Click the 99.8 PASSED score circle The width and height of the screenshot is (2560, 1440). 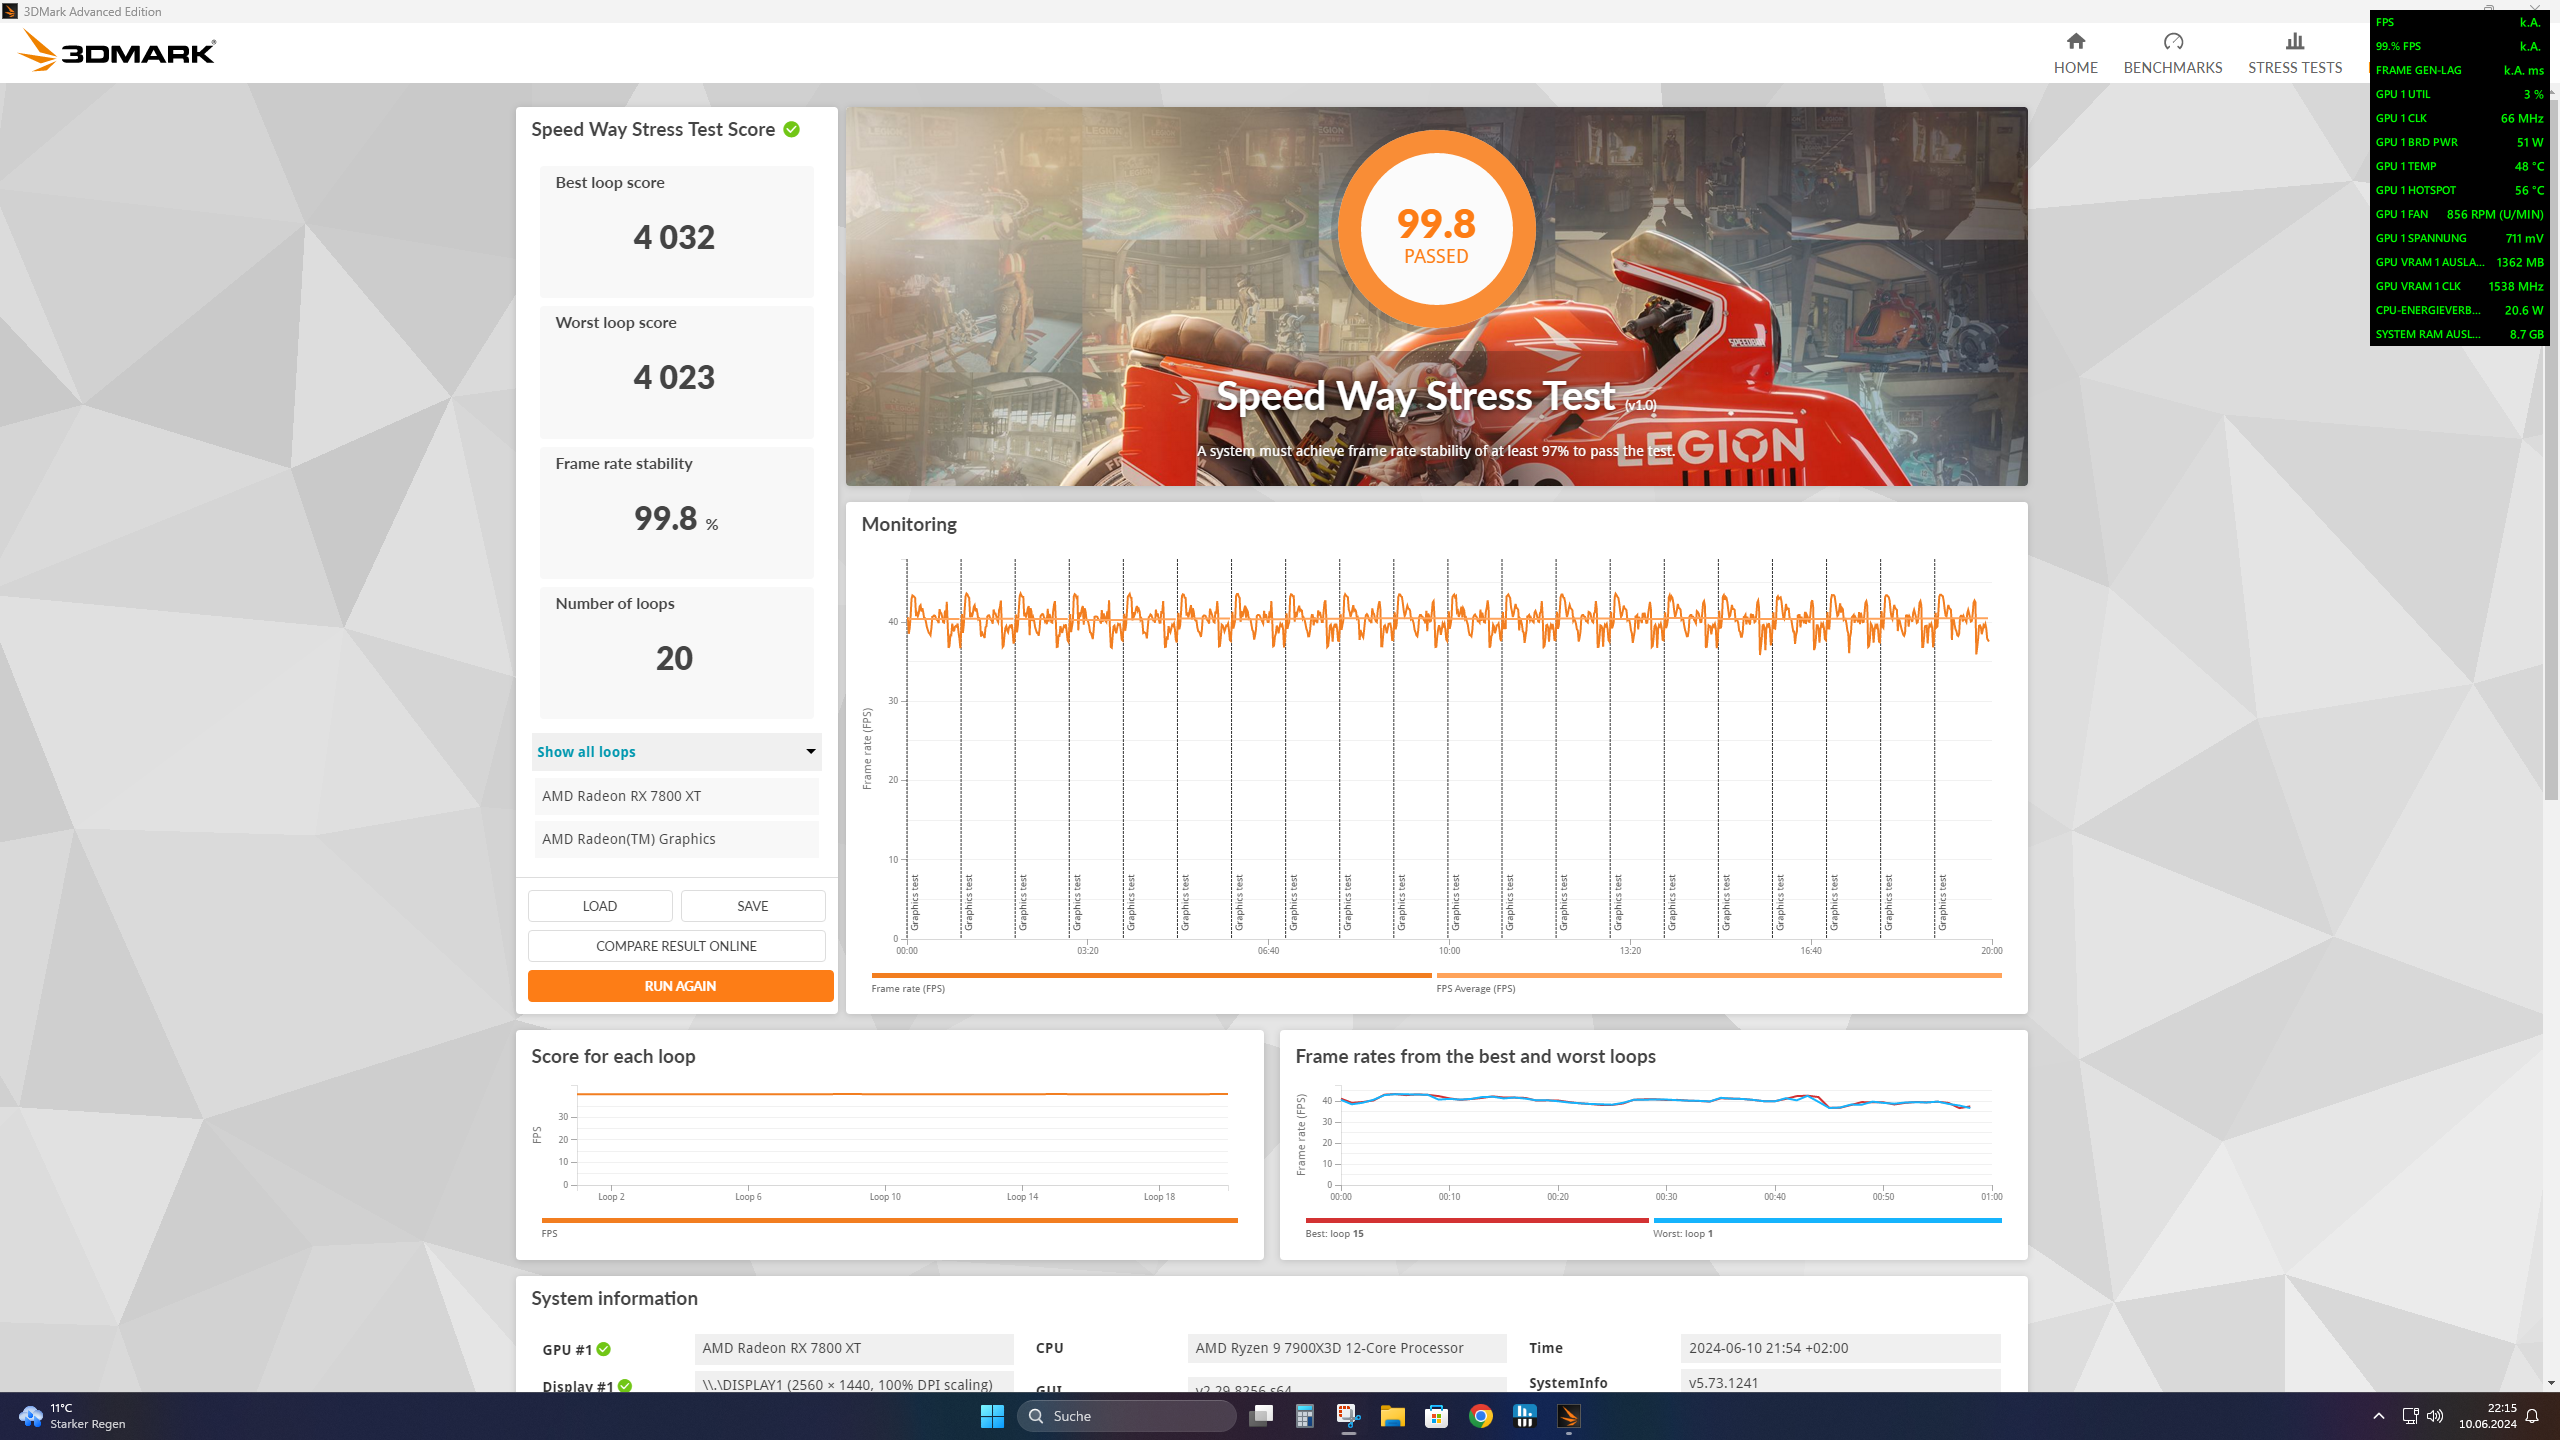coord(1436,230)
